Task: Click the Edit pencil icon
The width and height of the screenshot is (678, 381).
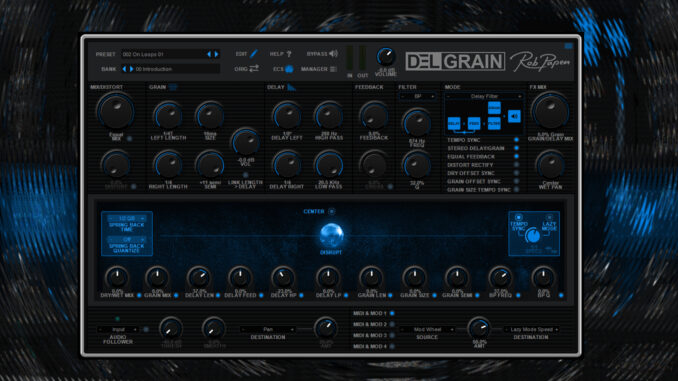Action: [254, 54]
